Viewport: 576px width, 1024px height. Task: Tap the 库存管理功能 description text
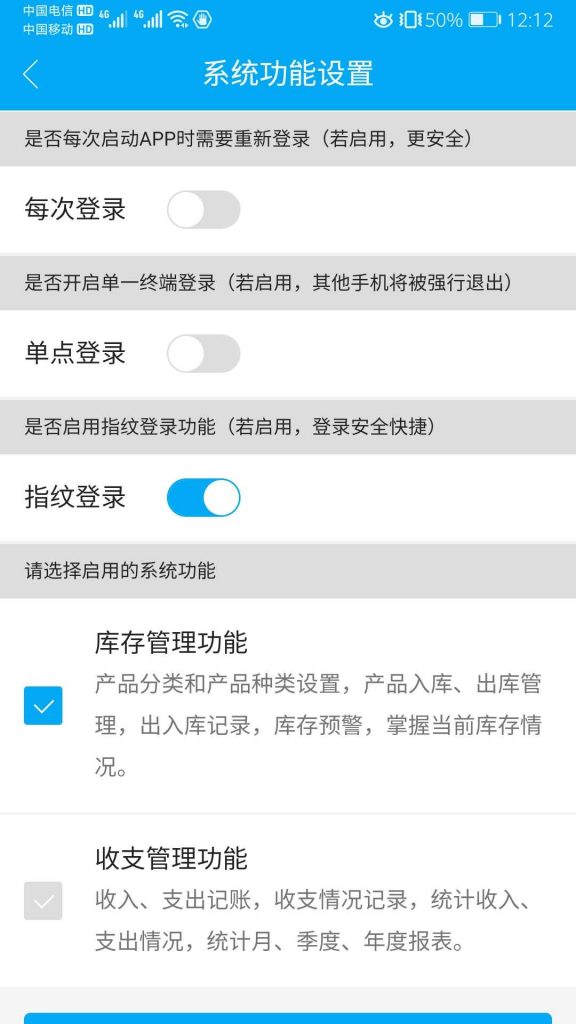[x=318, y=726]
